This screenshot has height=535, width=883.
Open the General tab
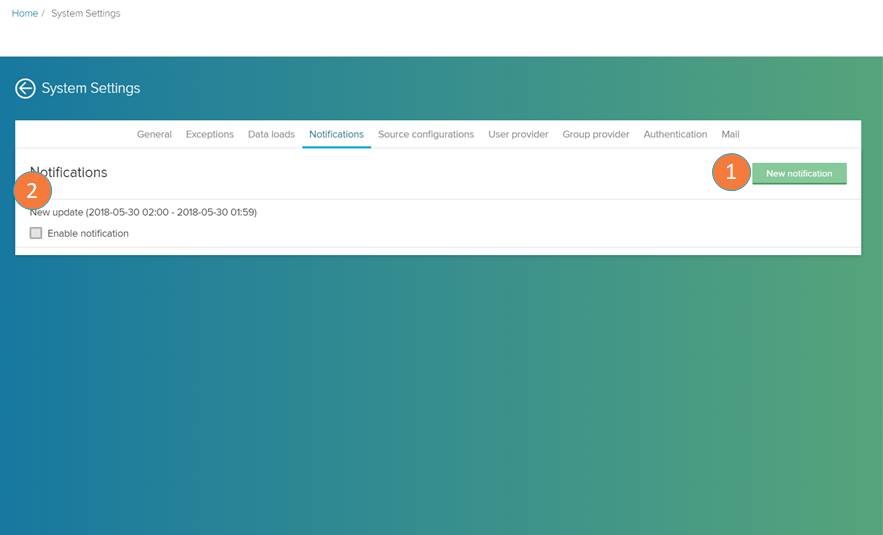154,134
